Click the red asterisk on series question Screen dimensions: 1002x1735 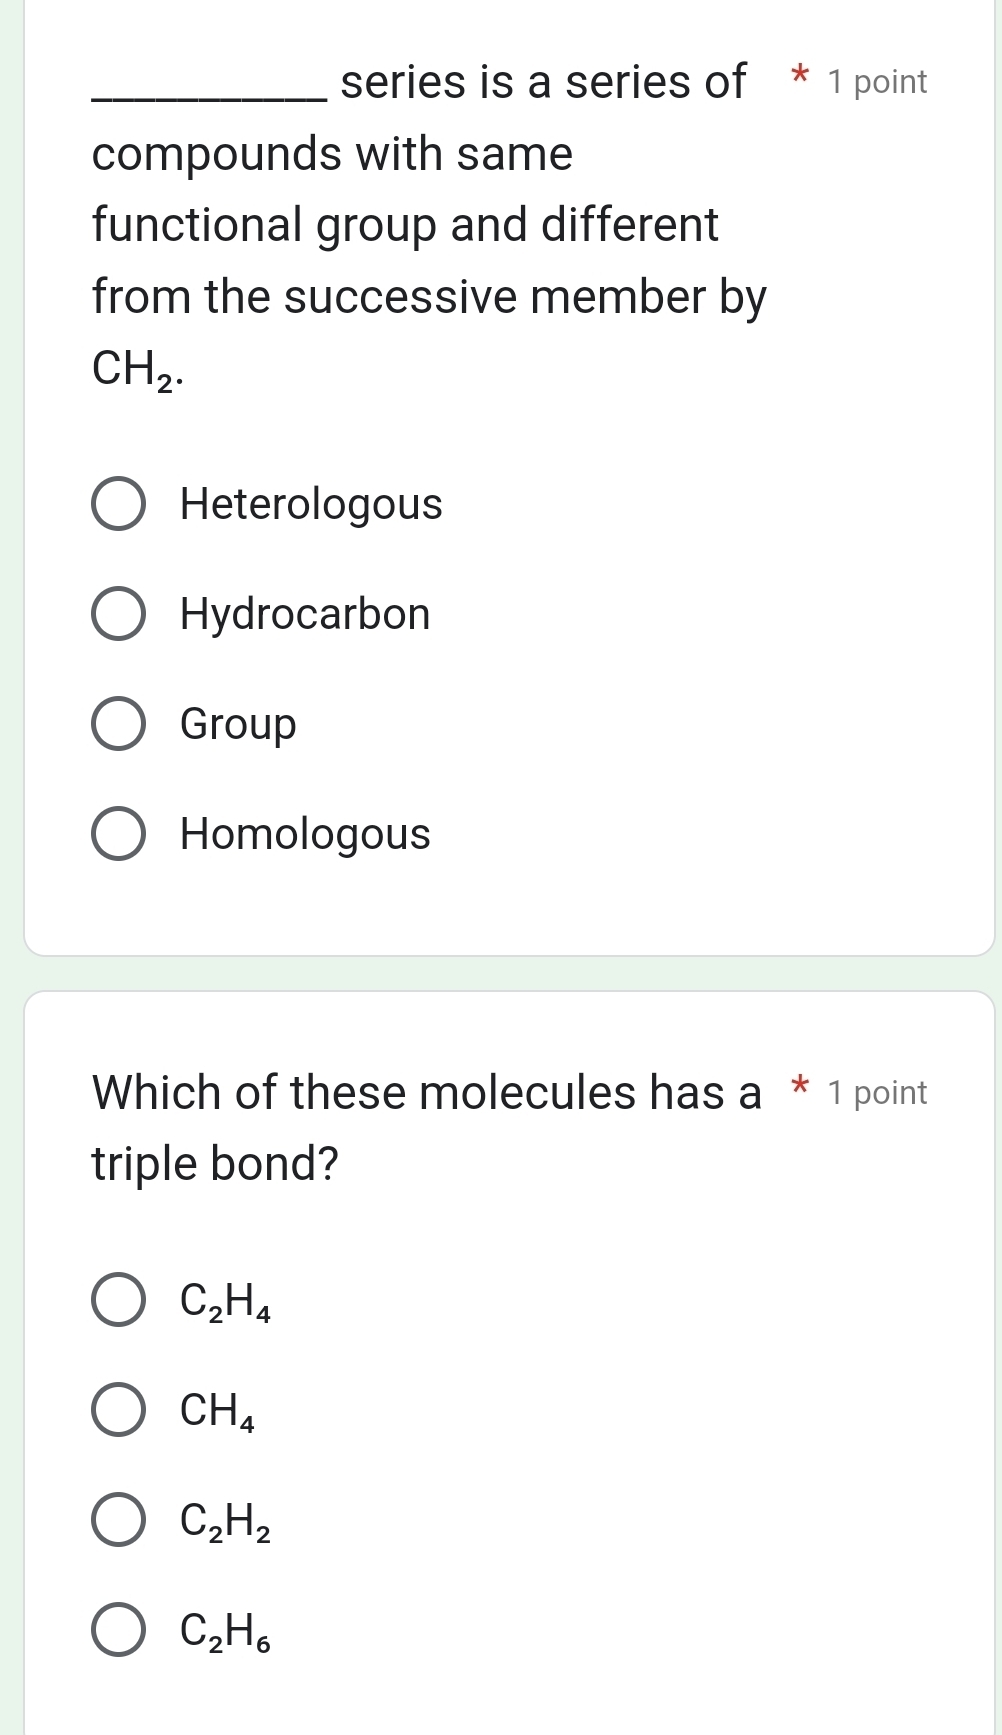pyautogui.click(x=799, y=76)
